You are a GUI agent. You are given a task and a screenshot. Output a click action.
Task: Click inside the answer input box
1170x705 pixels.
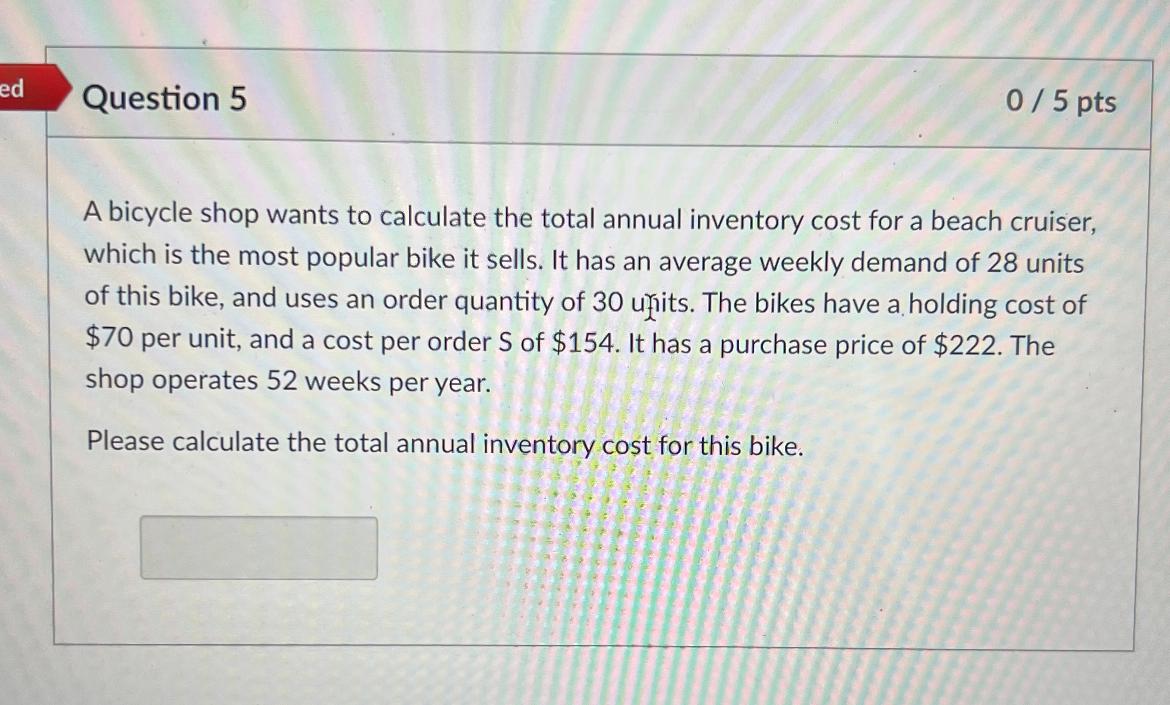coord(258,547)
